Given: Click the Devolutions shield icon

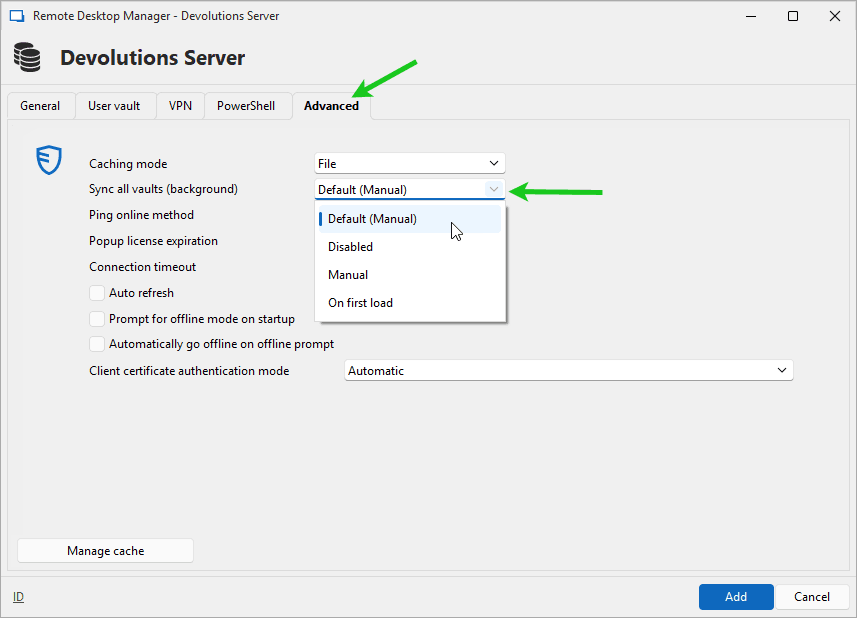Looking at the screenshot, I should pyautogui.click(x=48, y=160).
